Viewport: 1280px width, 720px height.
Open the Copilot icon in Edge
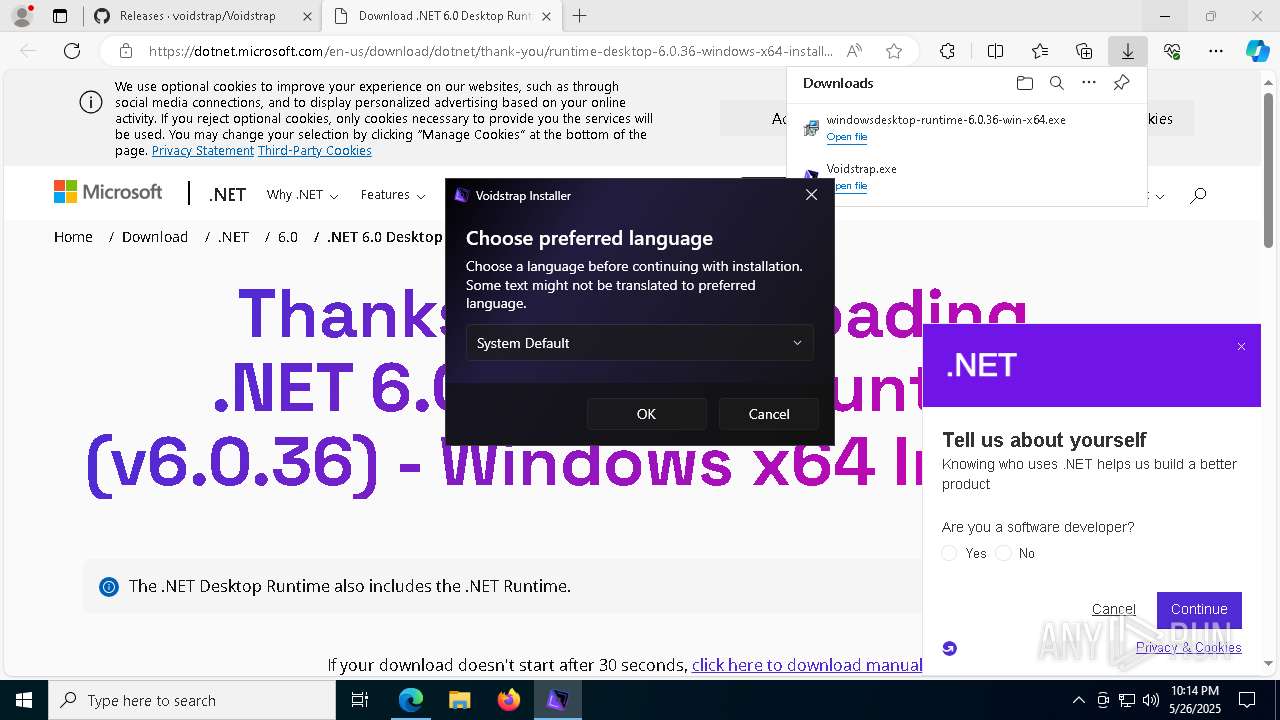click(x=1257, y=51)
